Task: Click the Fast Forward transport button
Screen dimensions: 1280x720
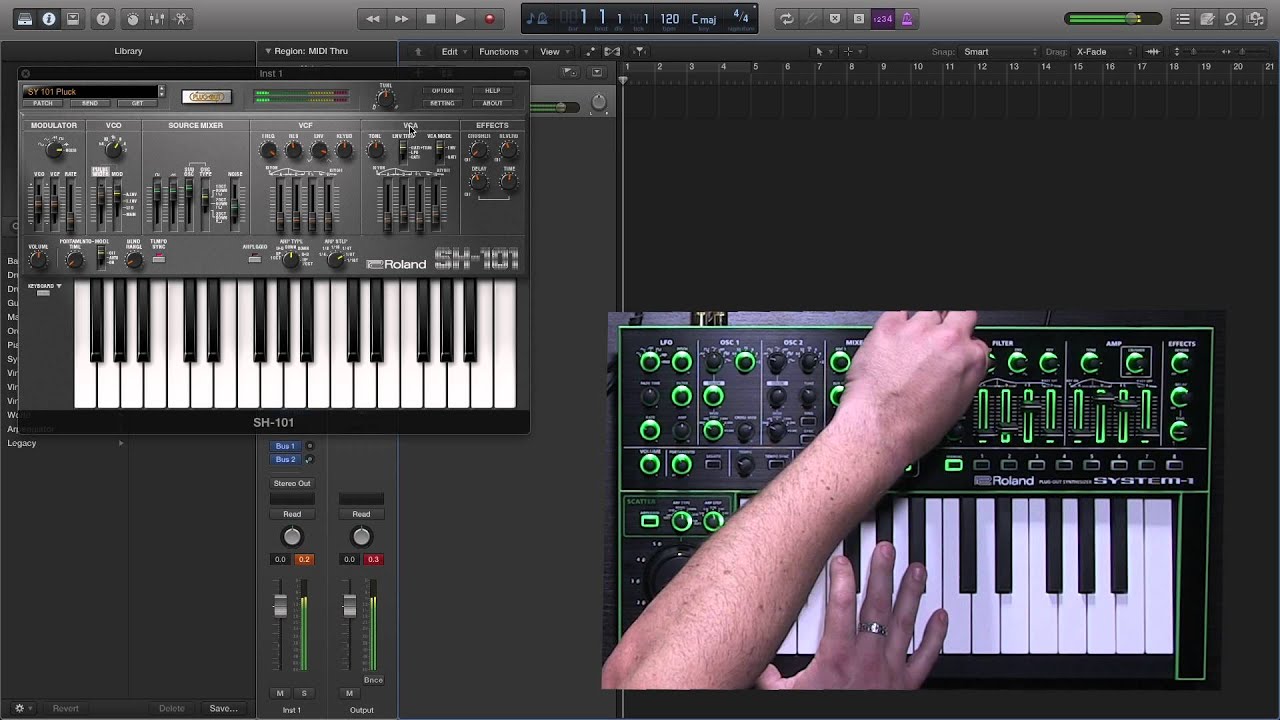Action: (x=402, y=19)
